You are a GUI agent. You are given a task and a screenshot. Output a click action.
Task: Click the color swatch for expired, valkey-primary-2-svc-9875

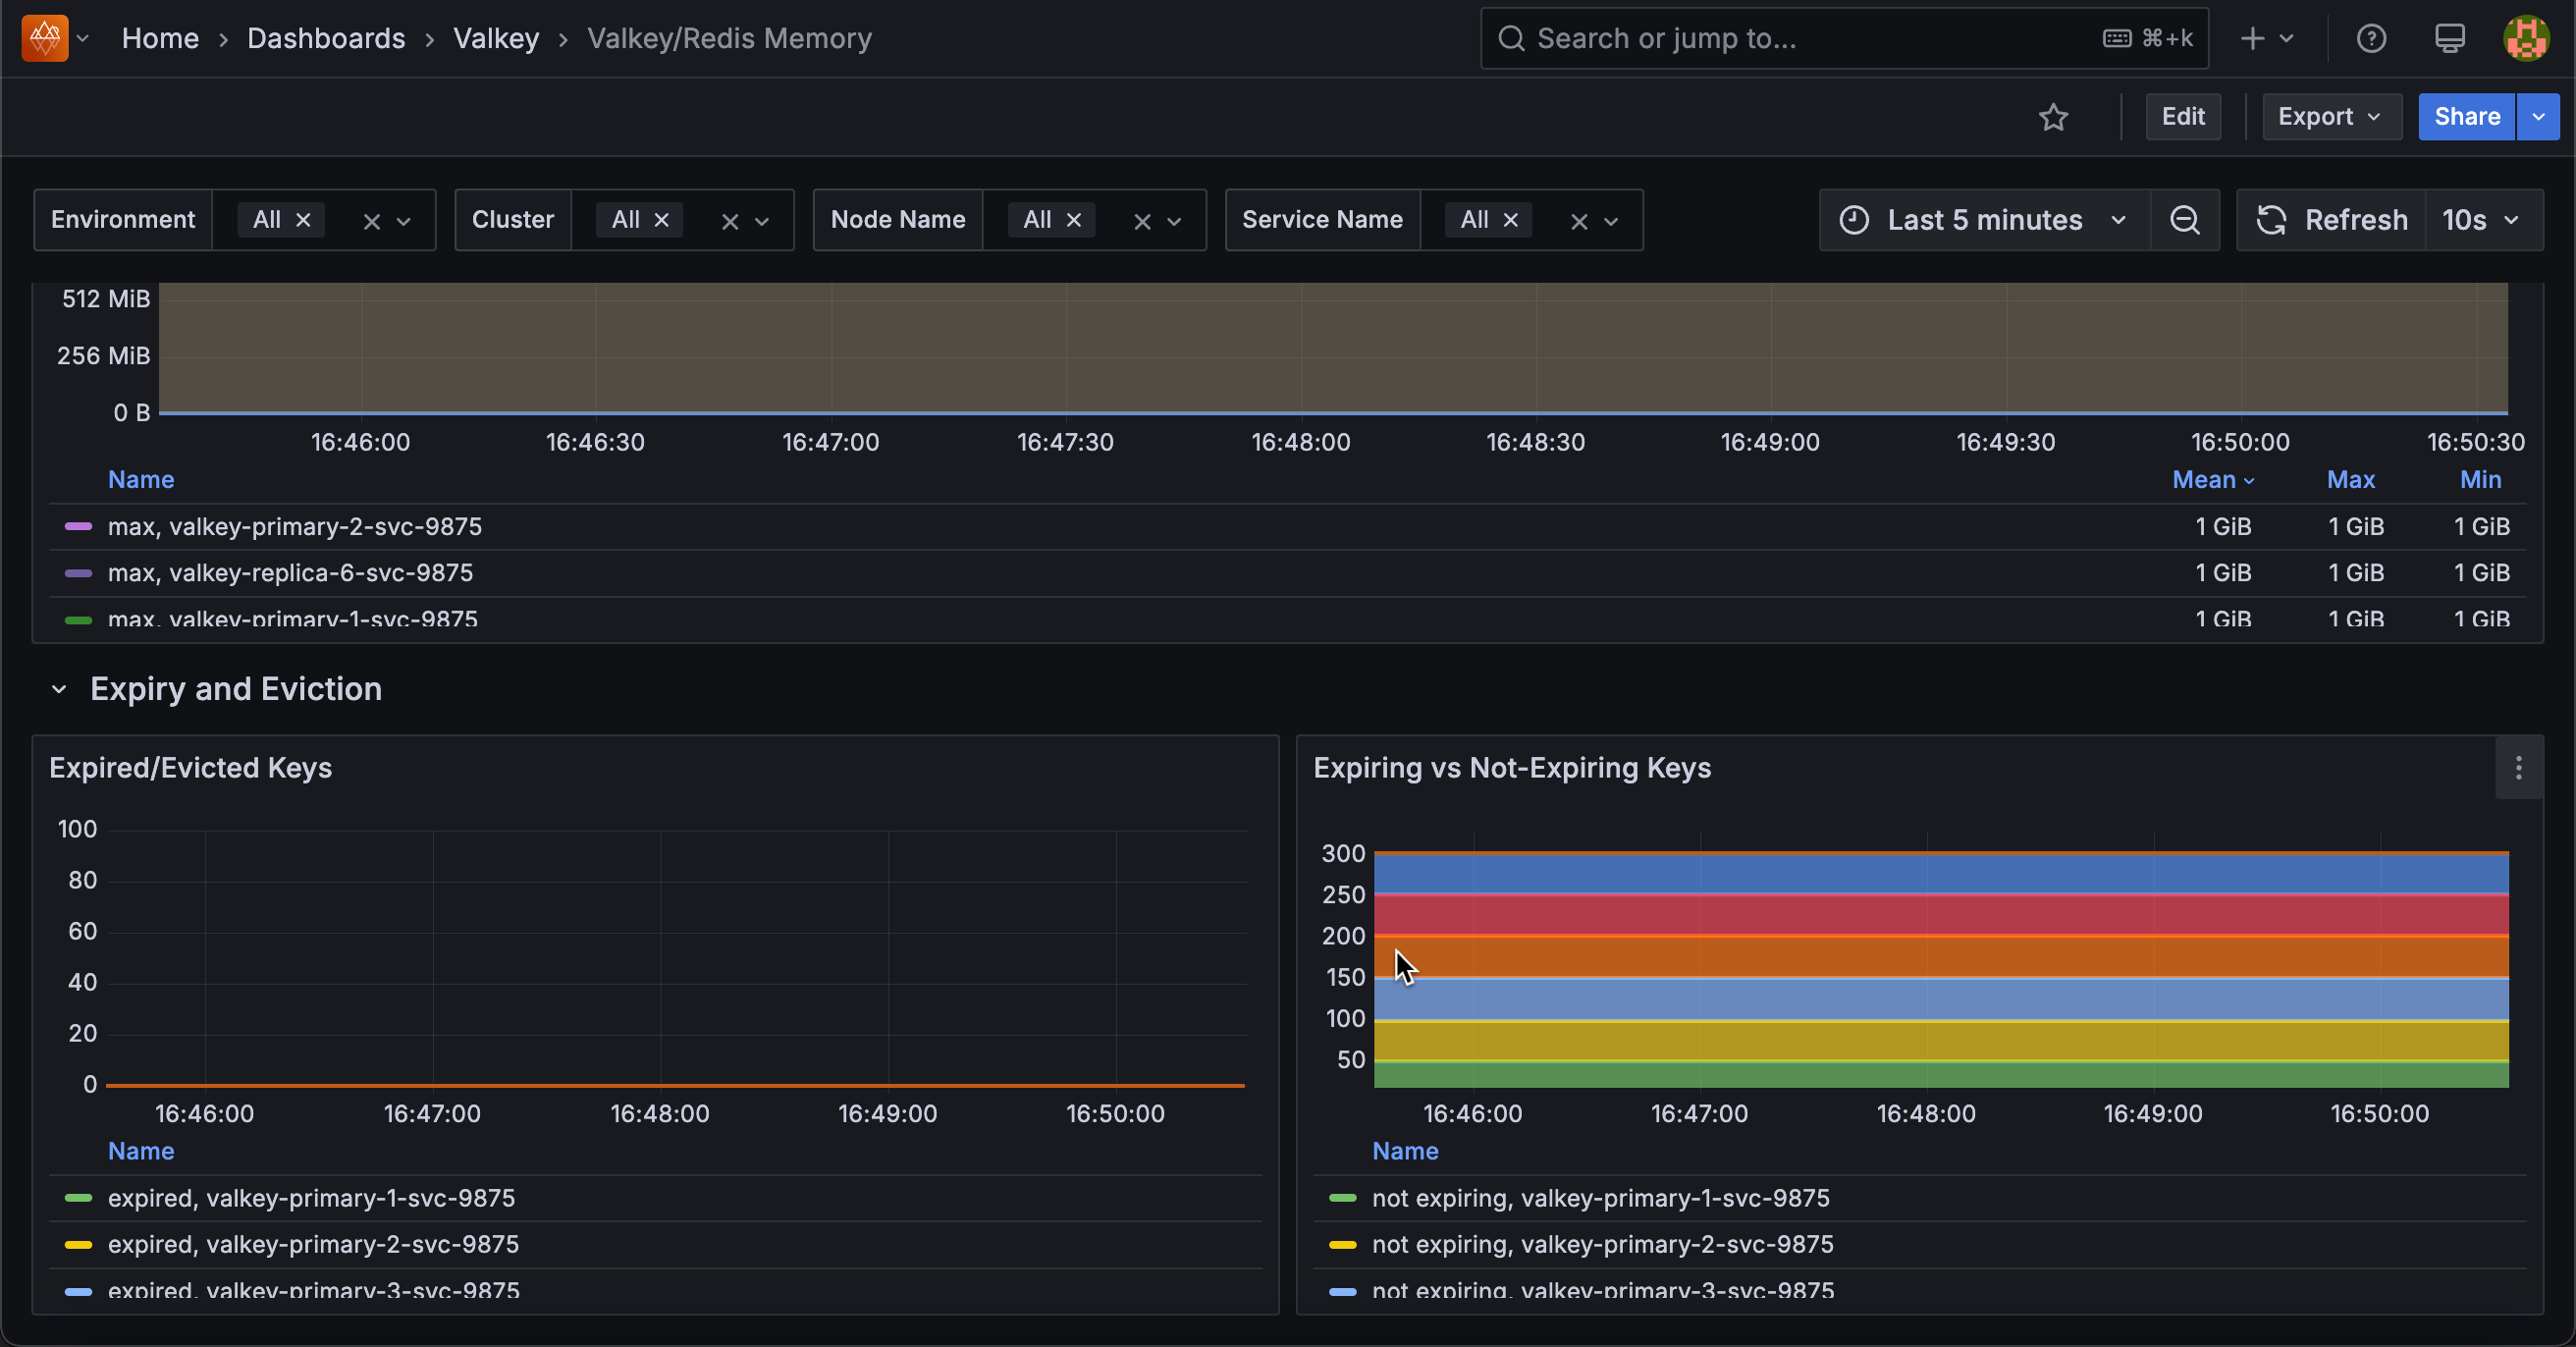coord(78,1244)
